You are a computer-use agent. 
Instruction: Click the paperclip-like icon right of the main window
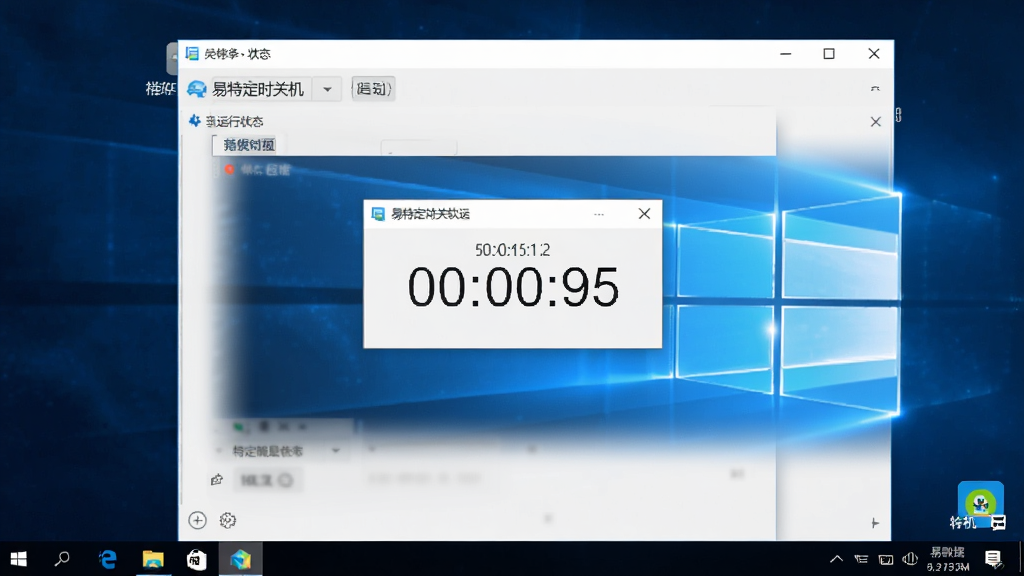(x=899, y=115)
